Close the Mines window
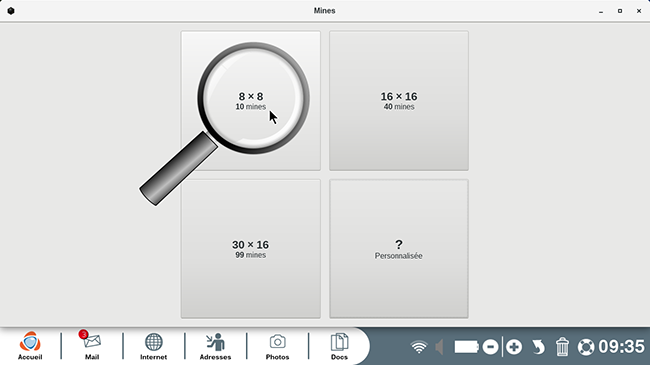The height and width of the screenshot is (365, 650). point(639,11)
